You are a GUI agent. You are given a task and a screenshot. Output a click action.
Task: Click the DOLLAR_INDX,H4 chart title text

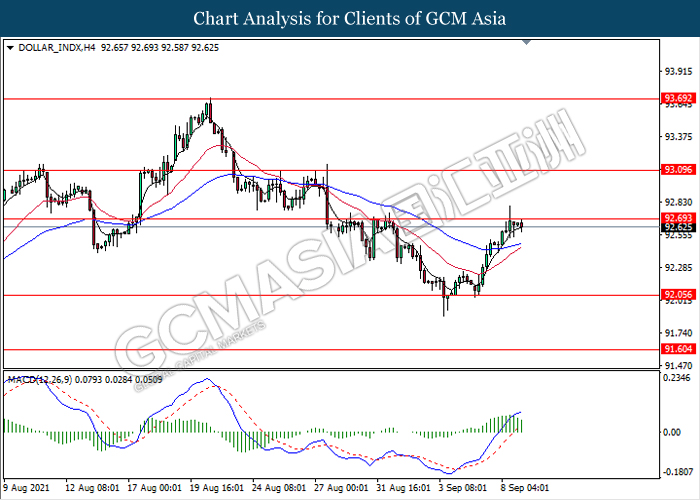pos(57,48)
